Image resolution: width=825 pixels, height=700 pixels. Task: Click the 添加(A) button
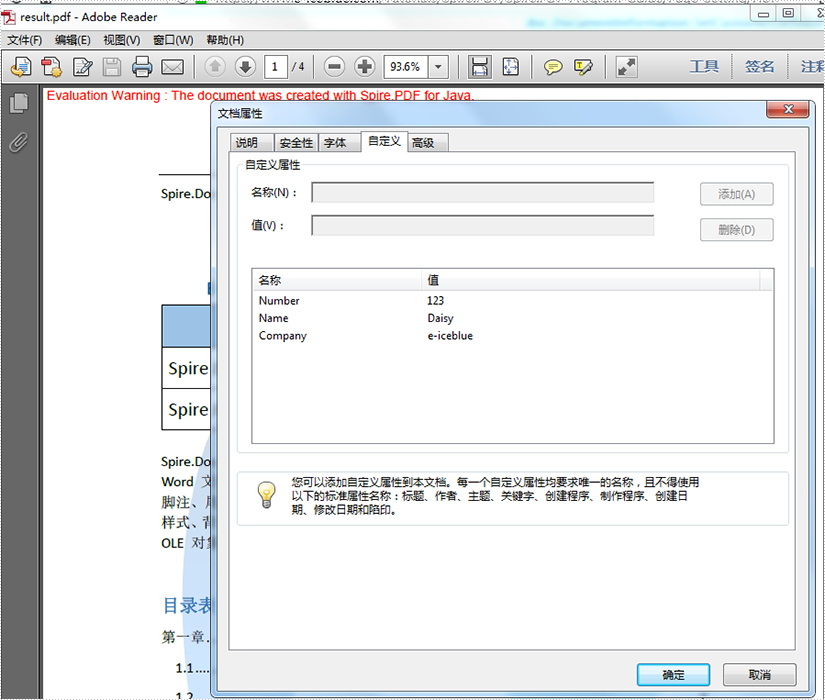[x=736, y=194]
